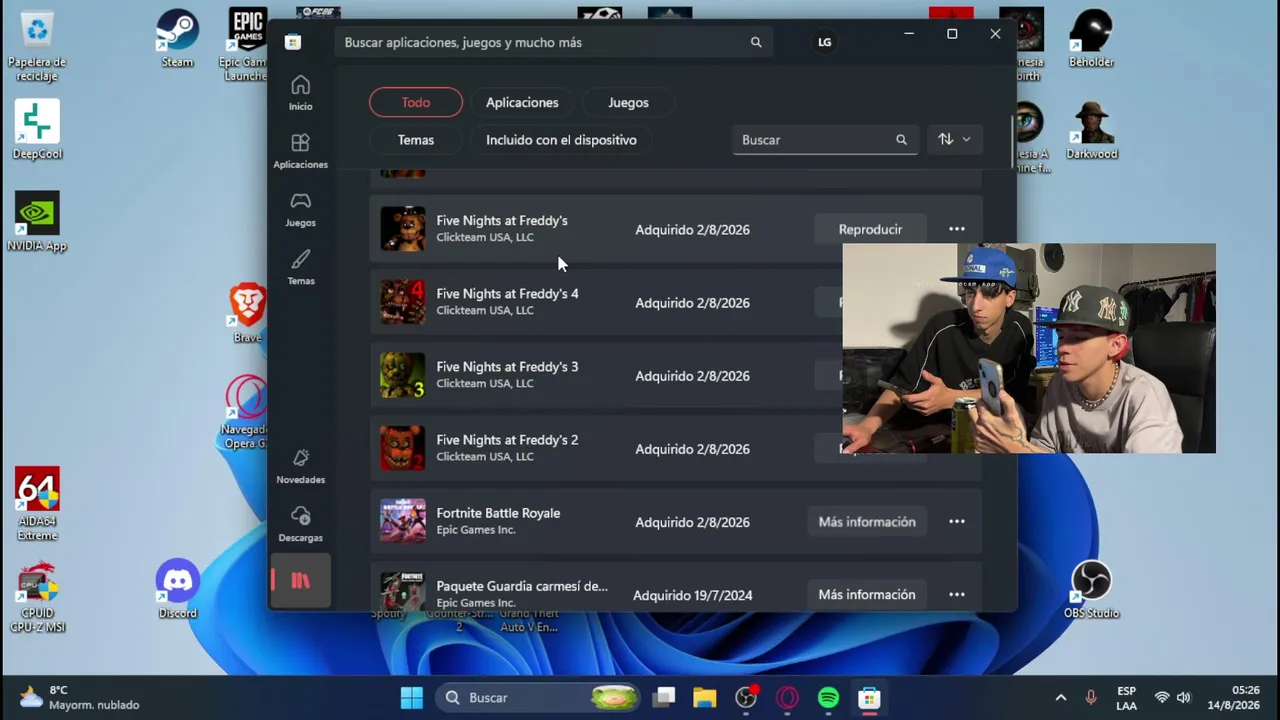
Task: Open Task View on the taskbar
Action: (x=664, y=698)
